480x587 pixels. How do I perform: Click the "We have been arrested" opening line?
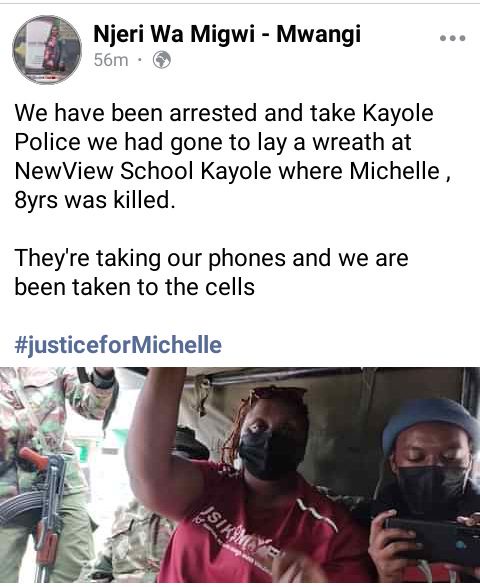(x=224, y=113)
